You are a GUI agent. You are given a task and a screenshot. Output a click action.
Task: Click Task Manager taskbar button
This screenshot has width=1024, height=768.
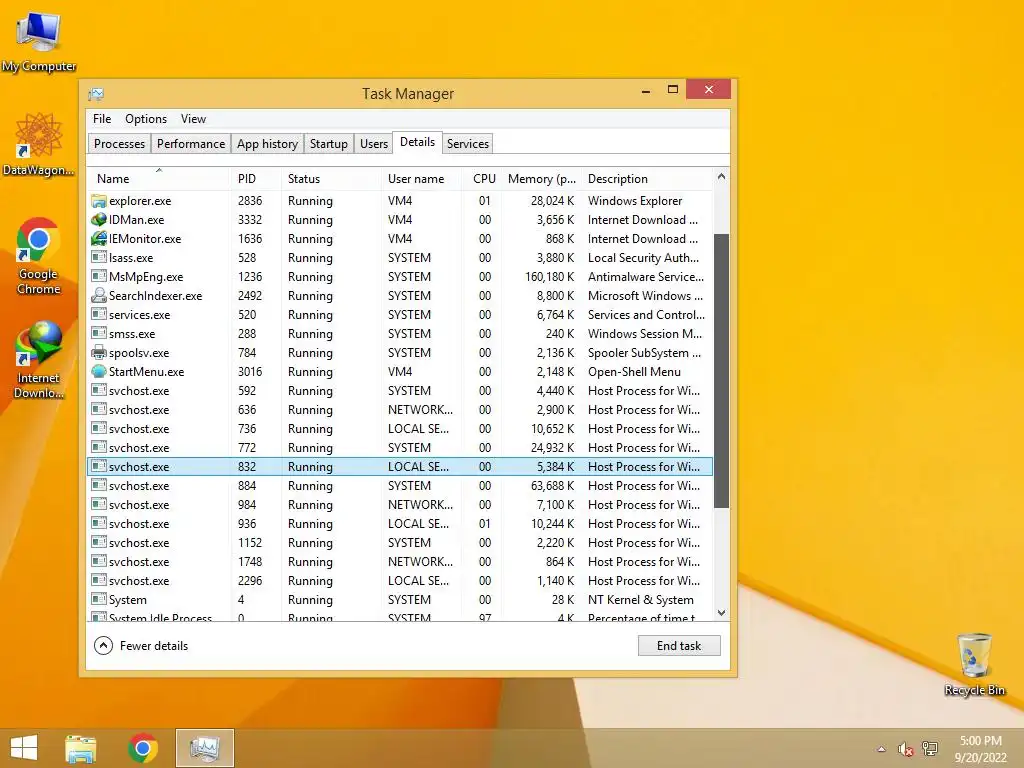(204, 748)
